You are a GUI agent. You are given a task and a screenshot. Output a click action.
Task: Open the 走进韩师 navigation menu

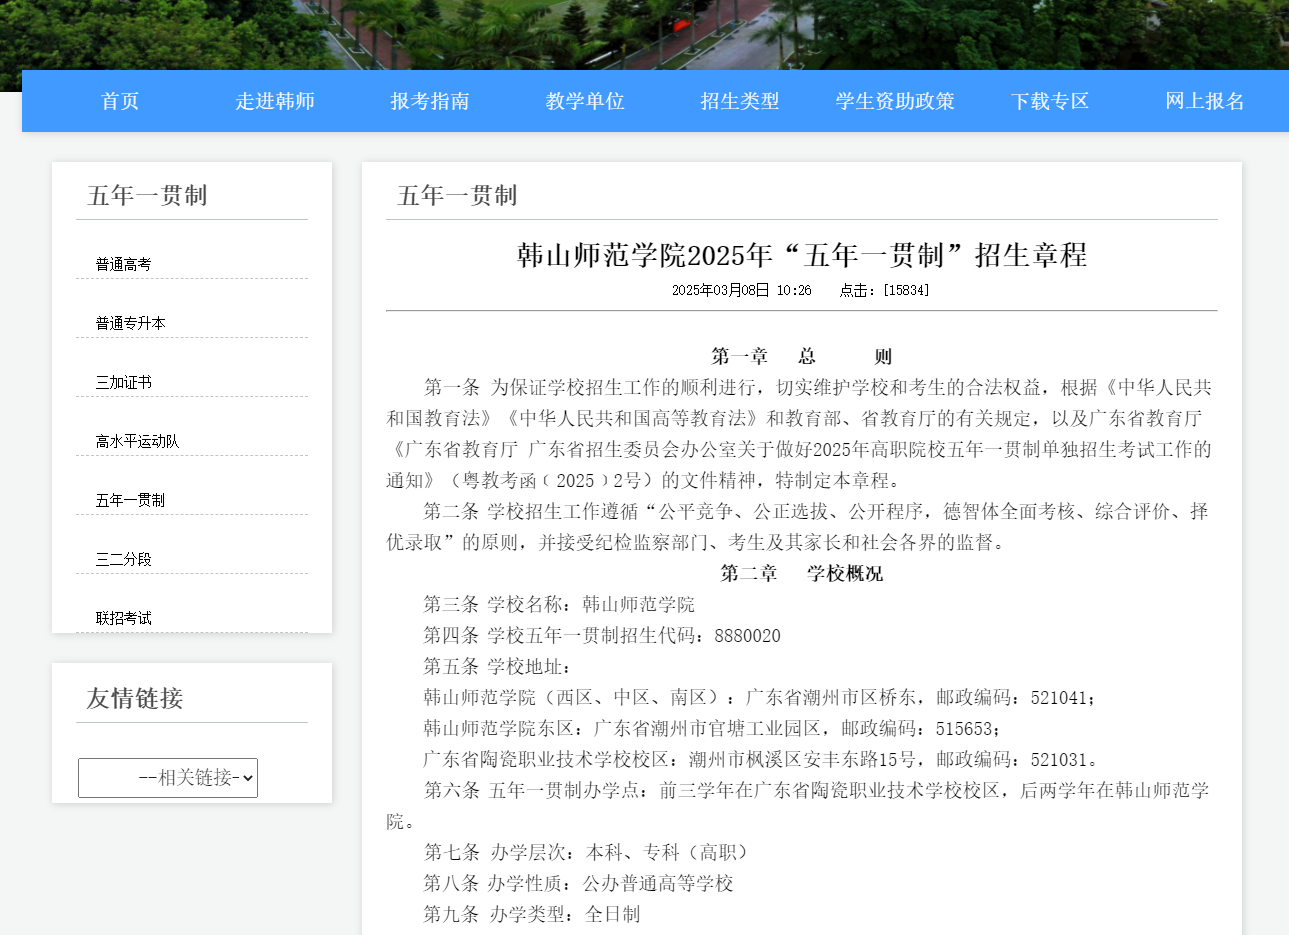[x=274, y=100]
